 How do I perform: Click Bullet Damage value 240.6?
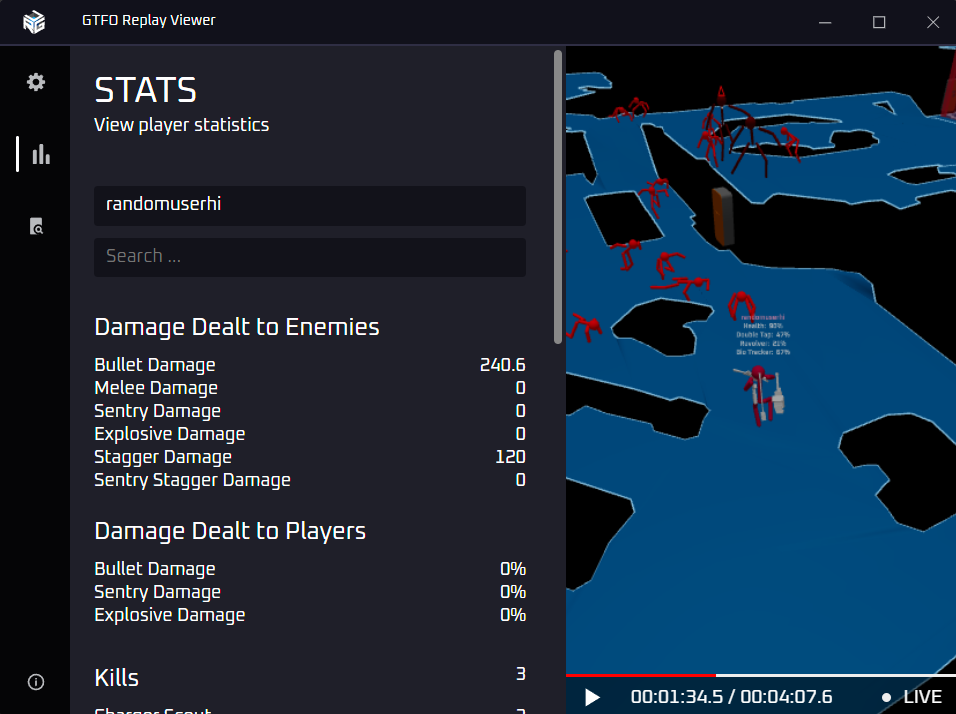click(502, 365)
